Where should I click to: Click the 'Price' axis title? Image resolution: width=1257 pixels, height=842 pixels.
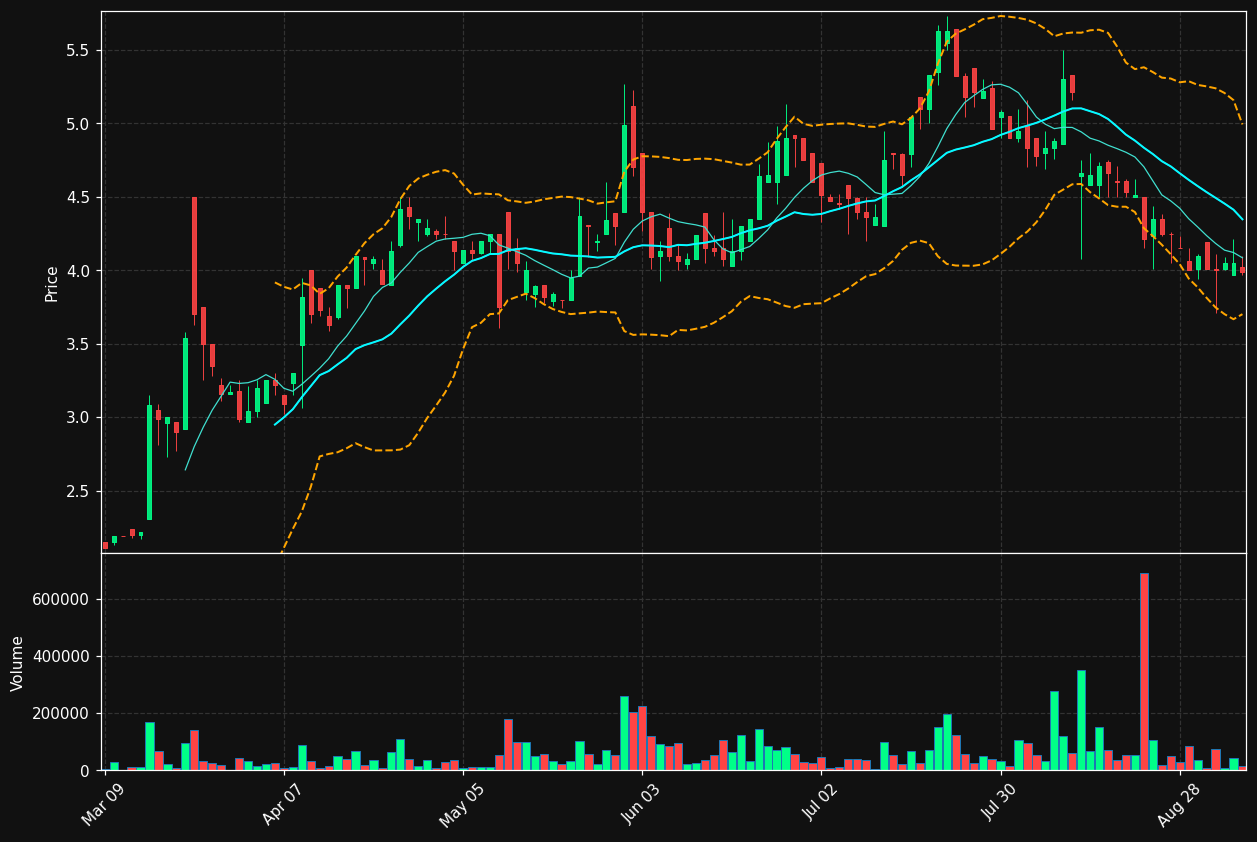(x=52, y=284)
